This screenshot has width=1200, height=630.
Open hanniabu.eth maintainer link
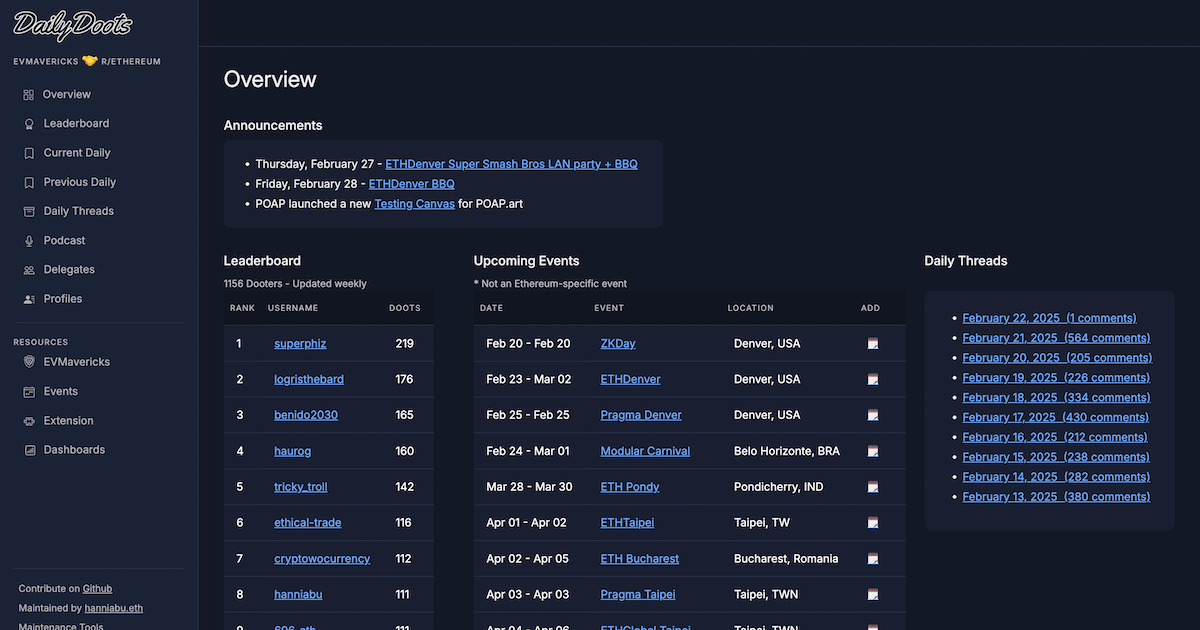(114, 608)
